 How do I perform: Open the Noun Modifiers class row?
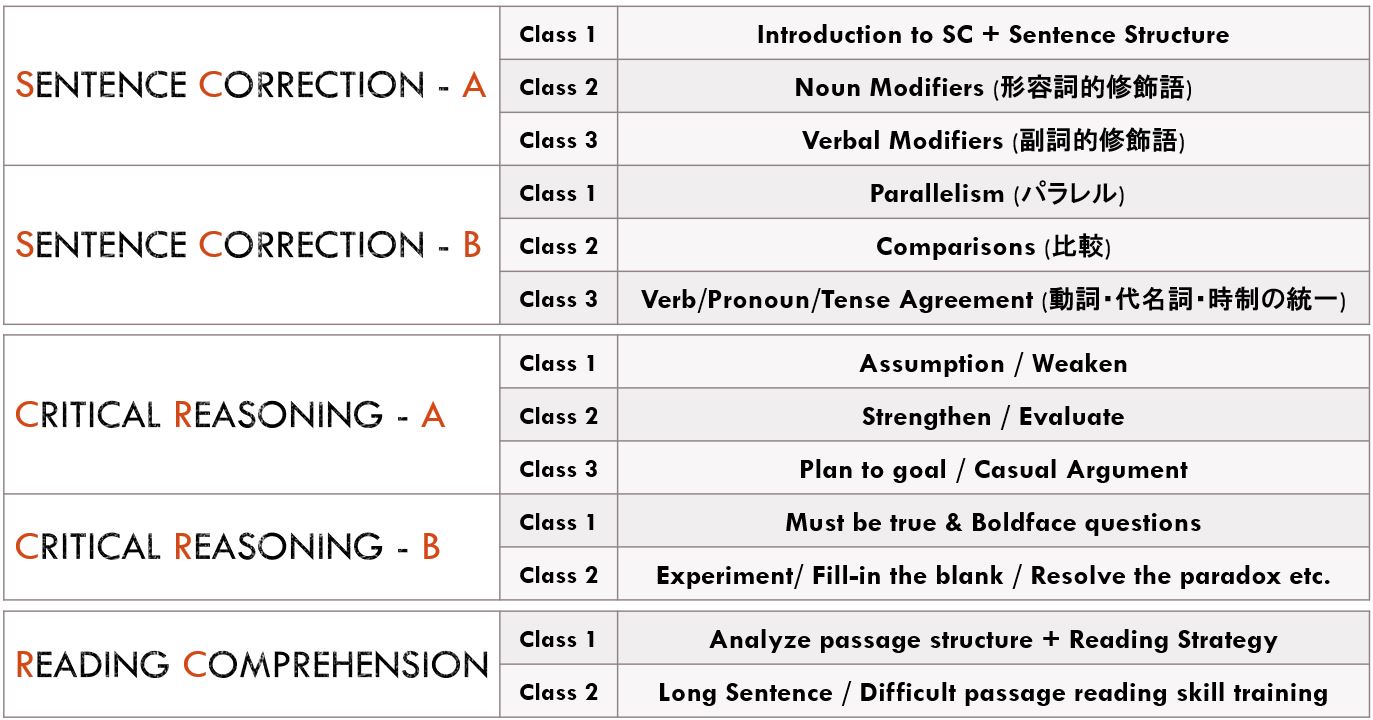993,87
